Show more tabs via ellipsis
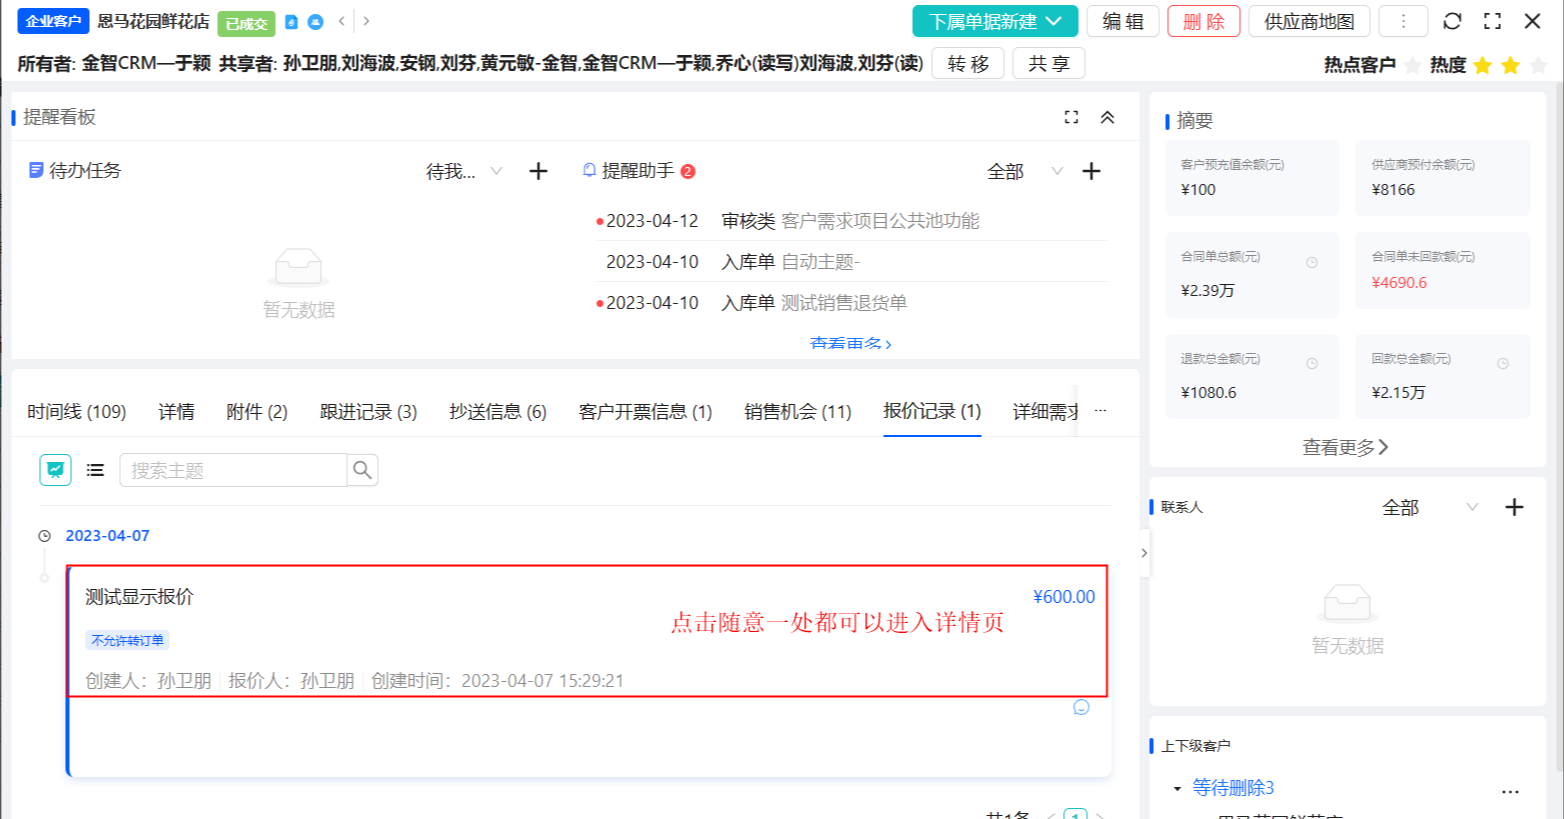Screen dimensions: 1564x819 1100,411
